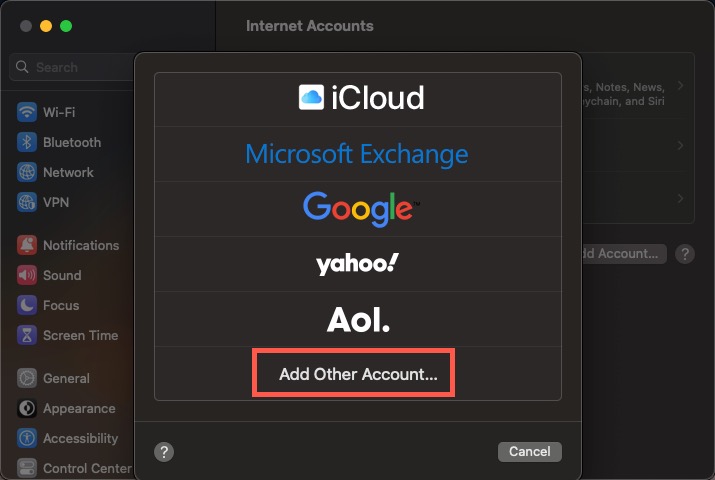This screenshot has height=480, width=715.
Task: Open the VPN sidebar icon
Action: click(27, 202)
